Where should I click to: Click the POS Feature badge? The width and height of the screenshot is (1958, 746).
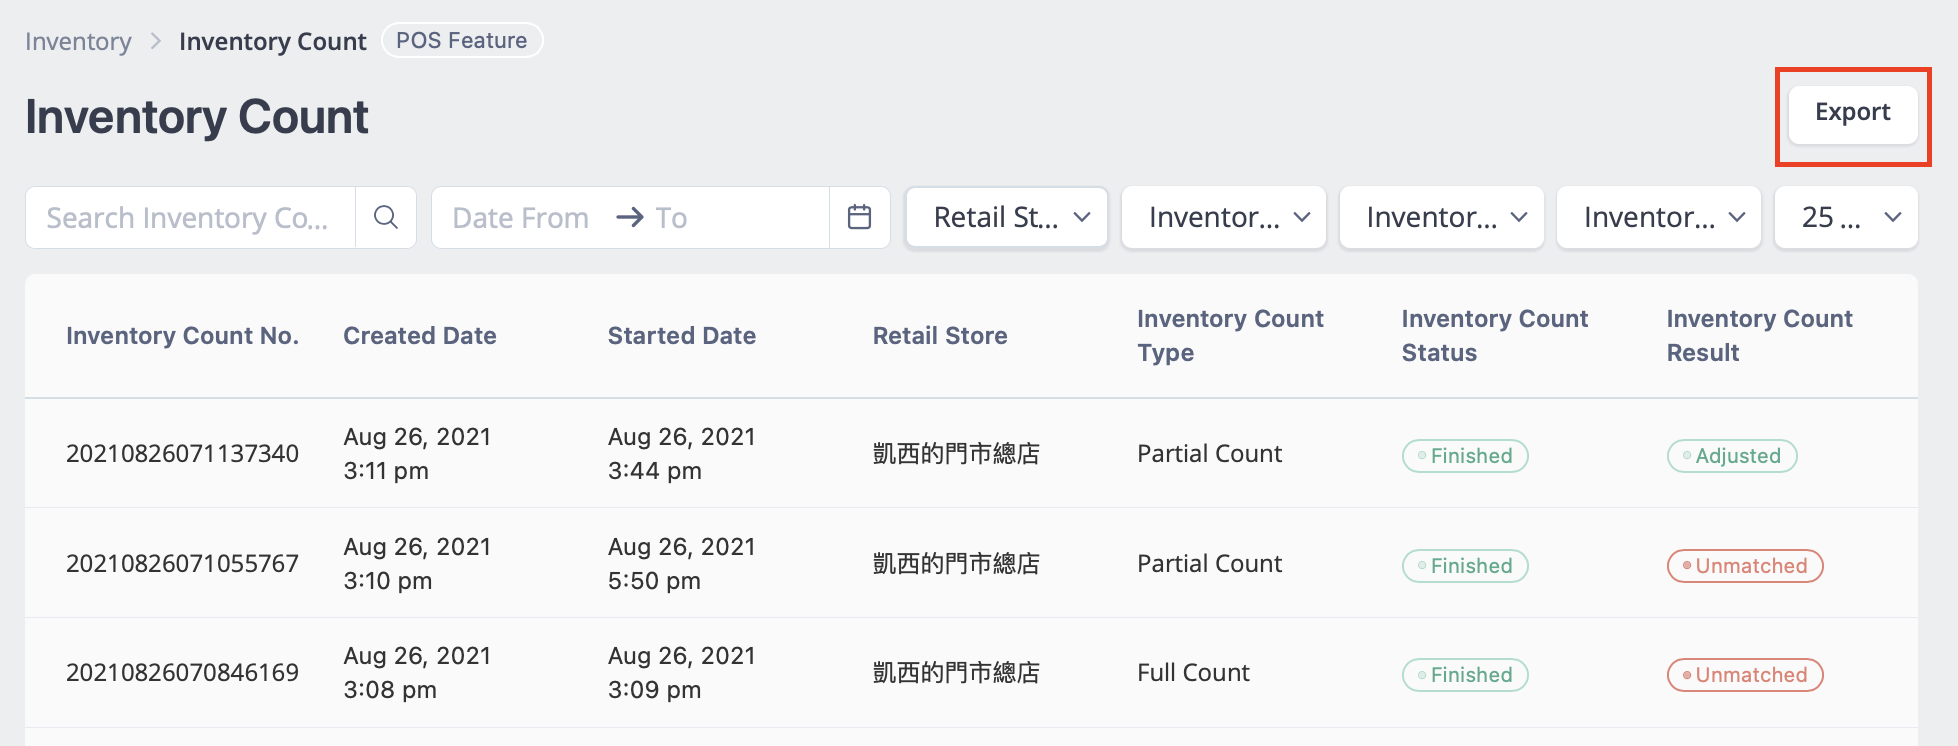(x=462, y=40)
